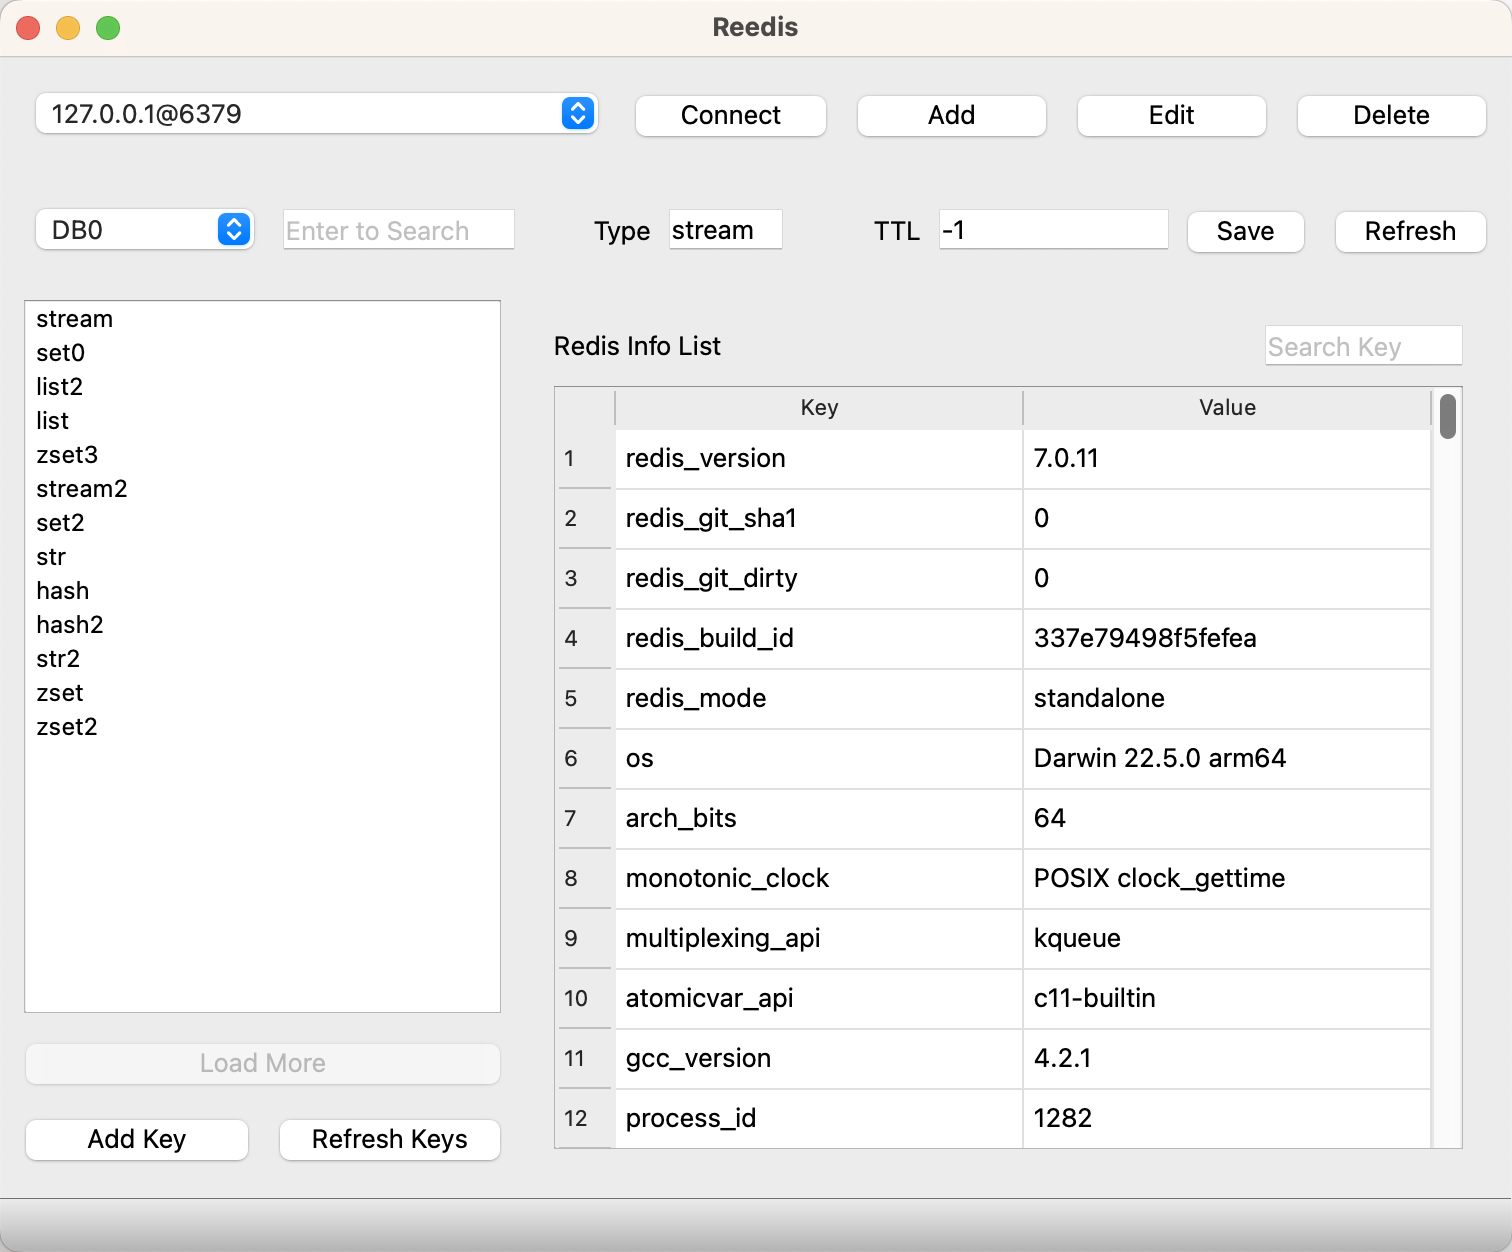Focus the TTL field showing -1
1512x1252 pixels.
(1054, 230)
